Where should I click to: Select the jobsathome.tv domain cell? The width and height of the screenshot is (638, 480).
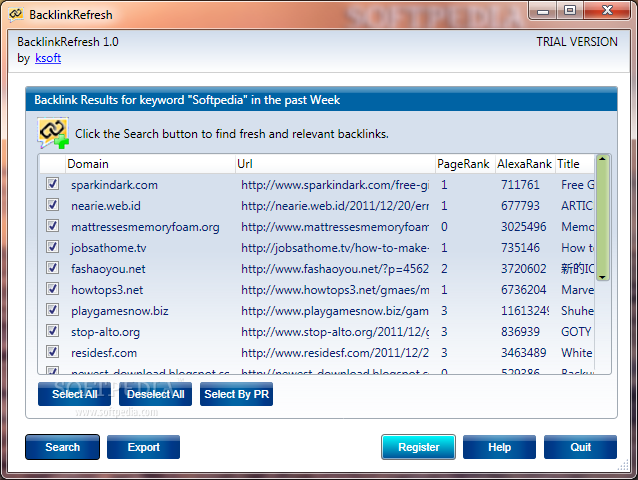click(108, 248)
